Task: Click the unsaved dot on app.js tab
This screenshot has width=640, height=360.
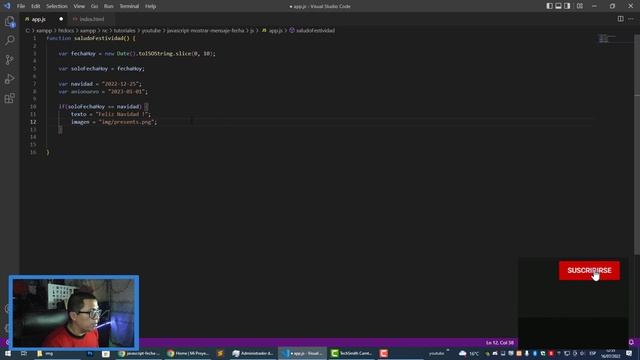Action: (61, 19)
